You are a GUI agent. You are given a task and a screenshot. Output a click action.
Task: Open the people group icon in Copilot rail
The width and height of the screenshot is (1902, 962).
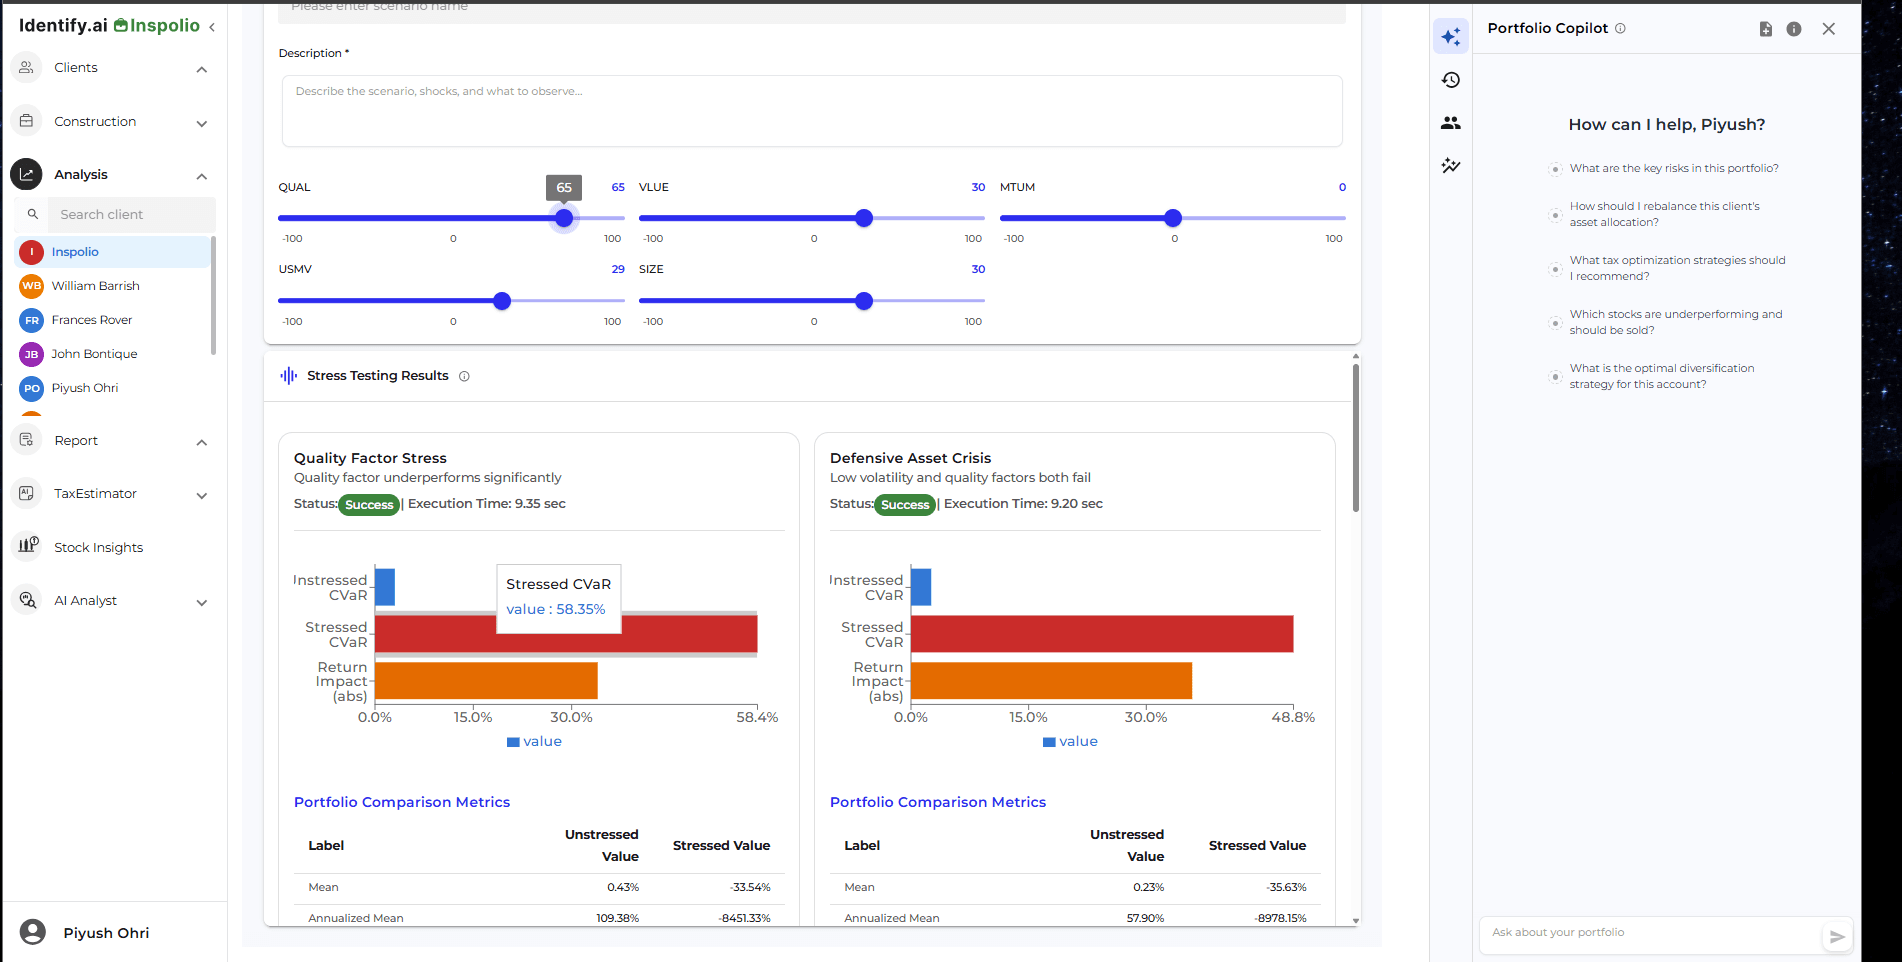click(1450, 123)
